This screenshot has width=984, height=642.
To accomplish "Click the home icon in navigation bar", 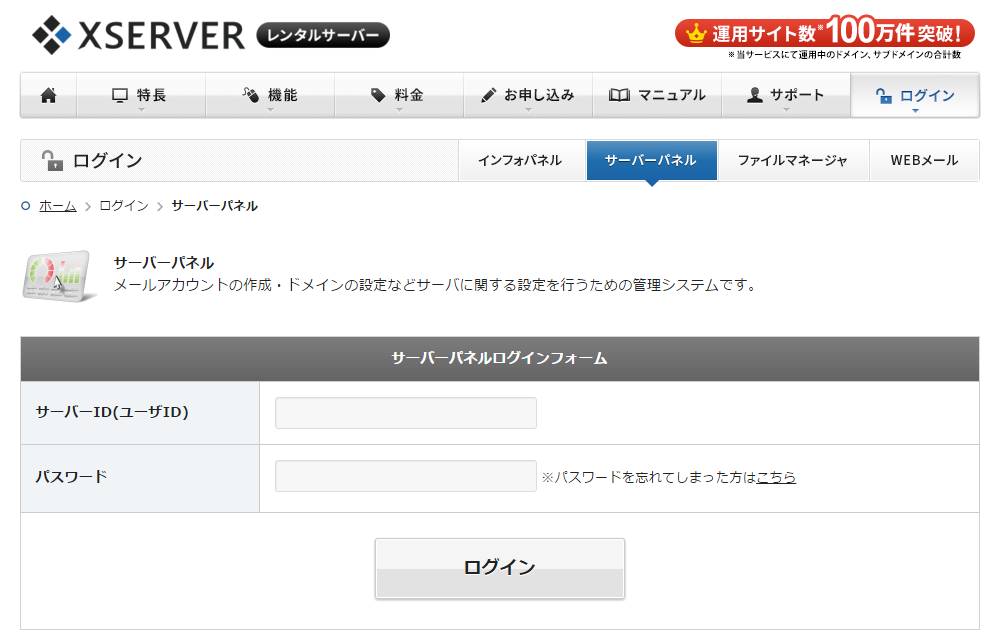I will (x=48, y=96).
